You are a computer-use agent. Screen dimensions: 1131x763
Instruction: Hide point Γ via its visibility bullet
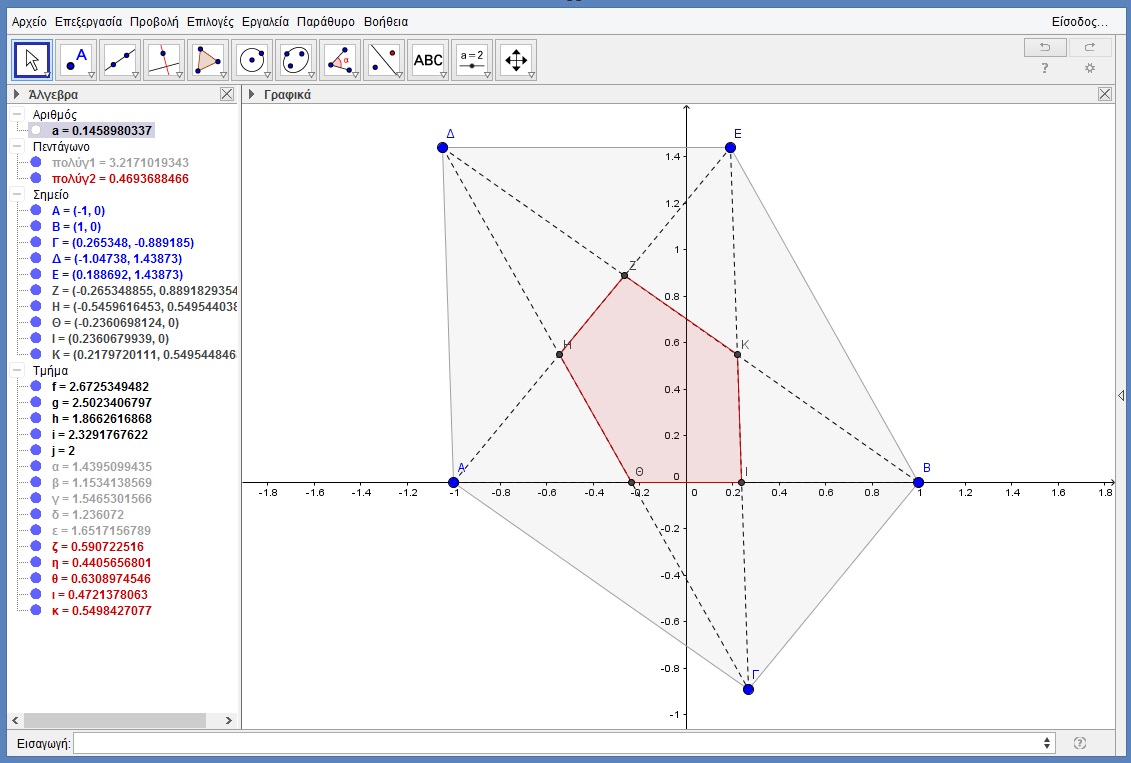[36, 242]
